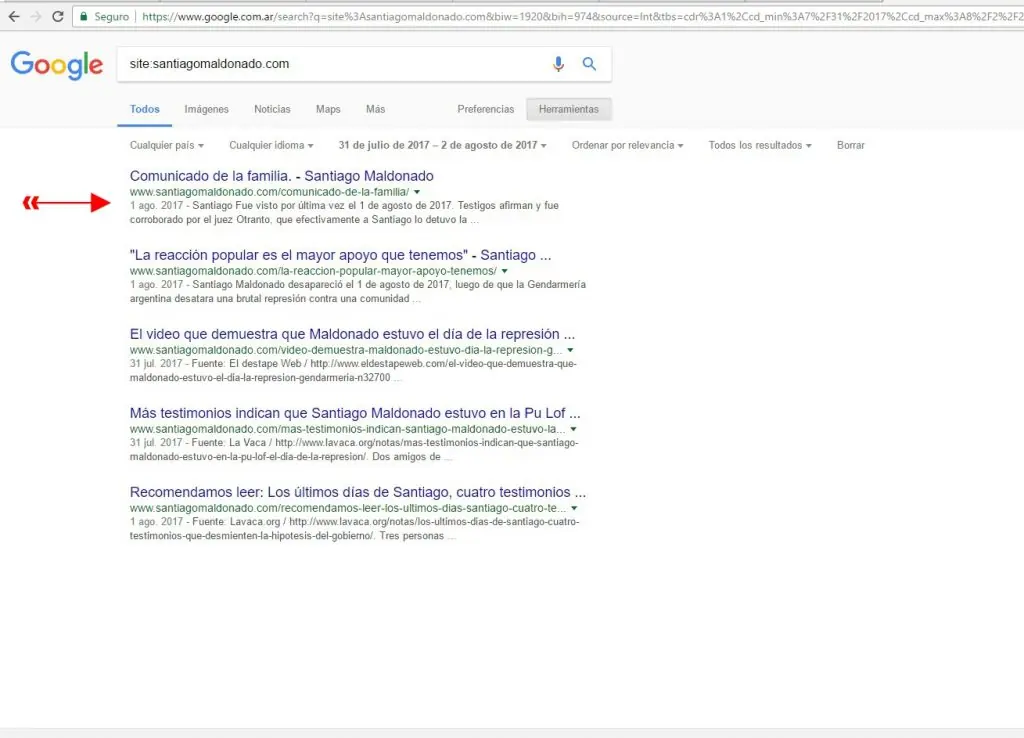Switch to the Noticias tab
The height and width of the screenshot is (738, 1024).
click(271, 109)
